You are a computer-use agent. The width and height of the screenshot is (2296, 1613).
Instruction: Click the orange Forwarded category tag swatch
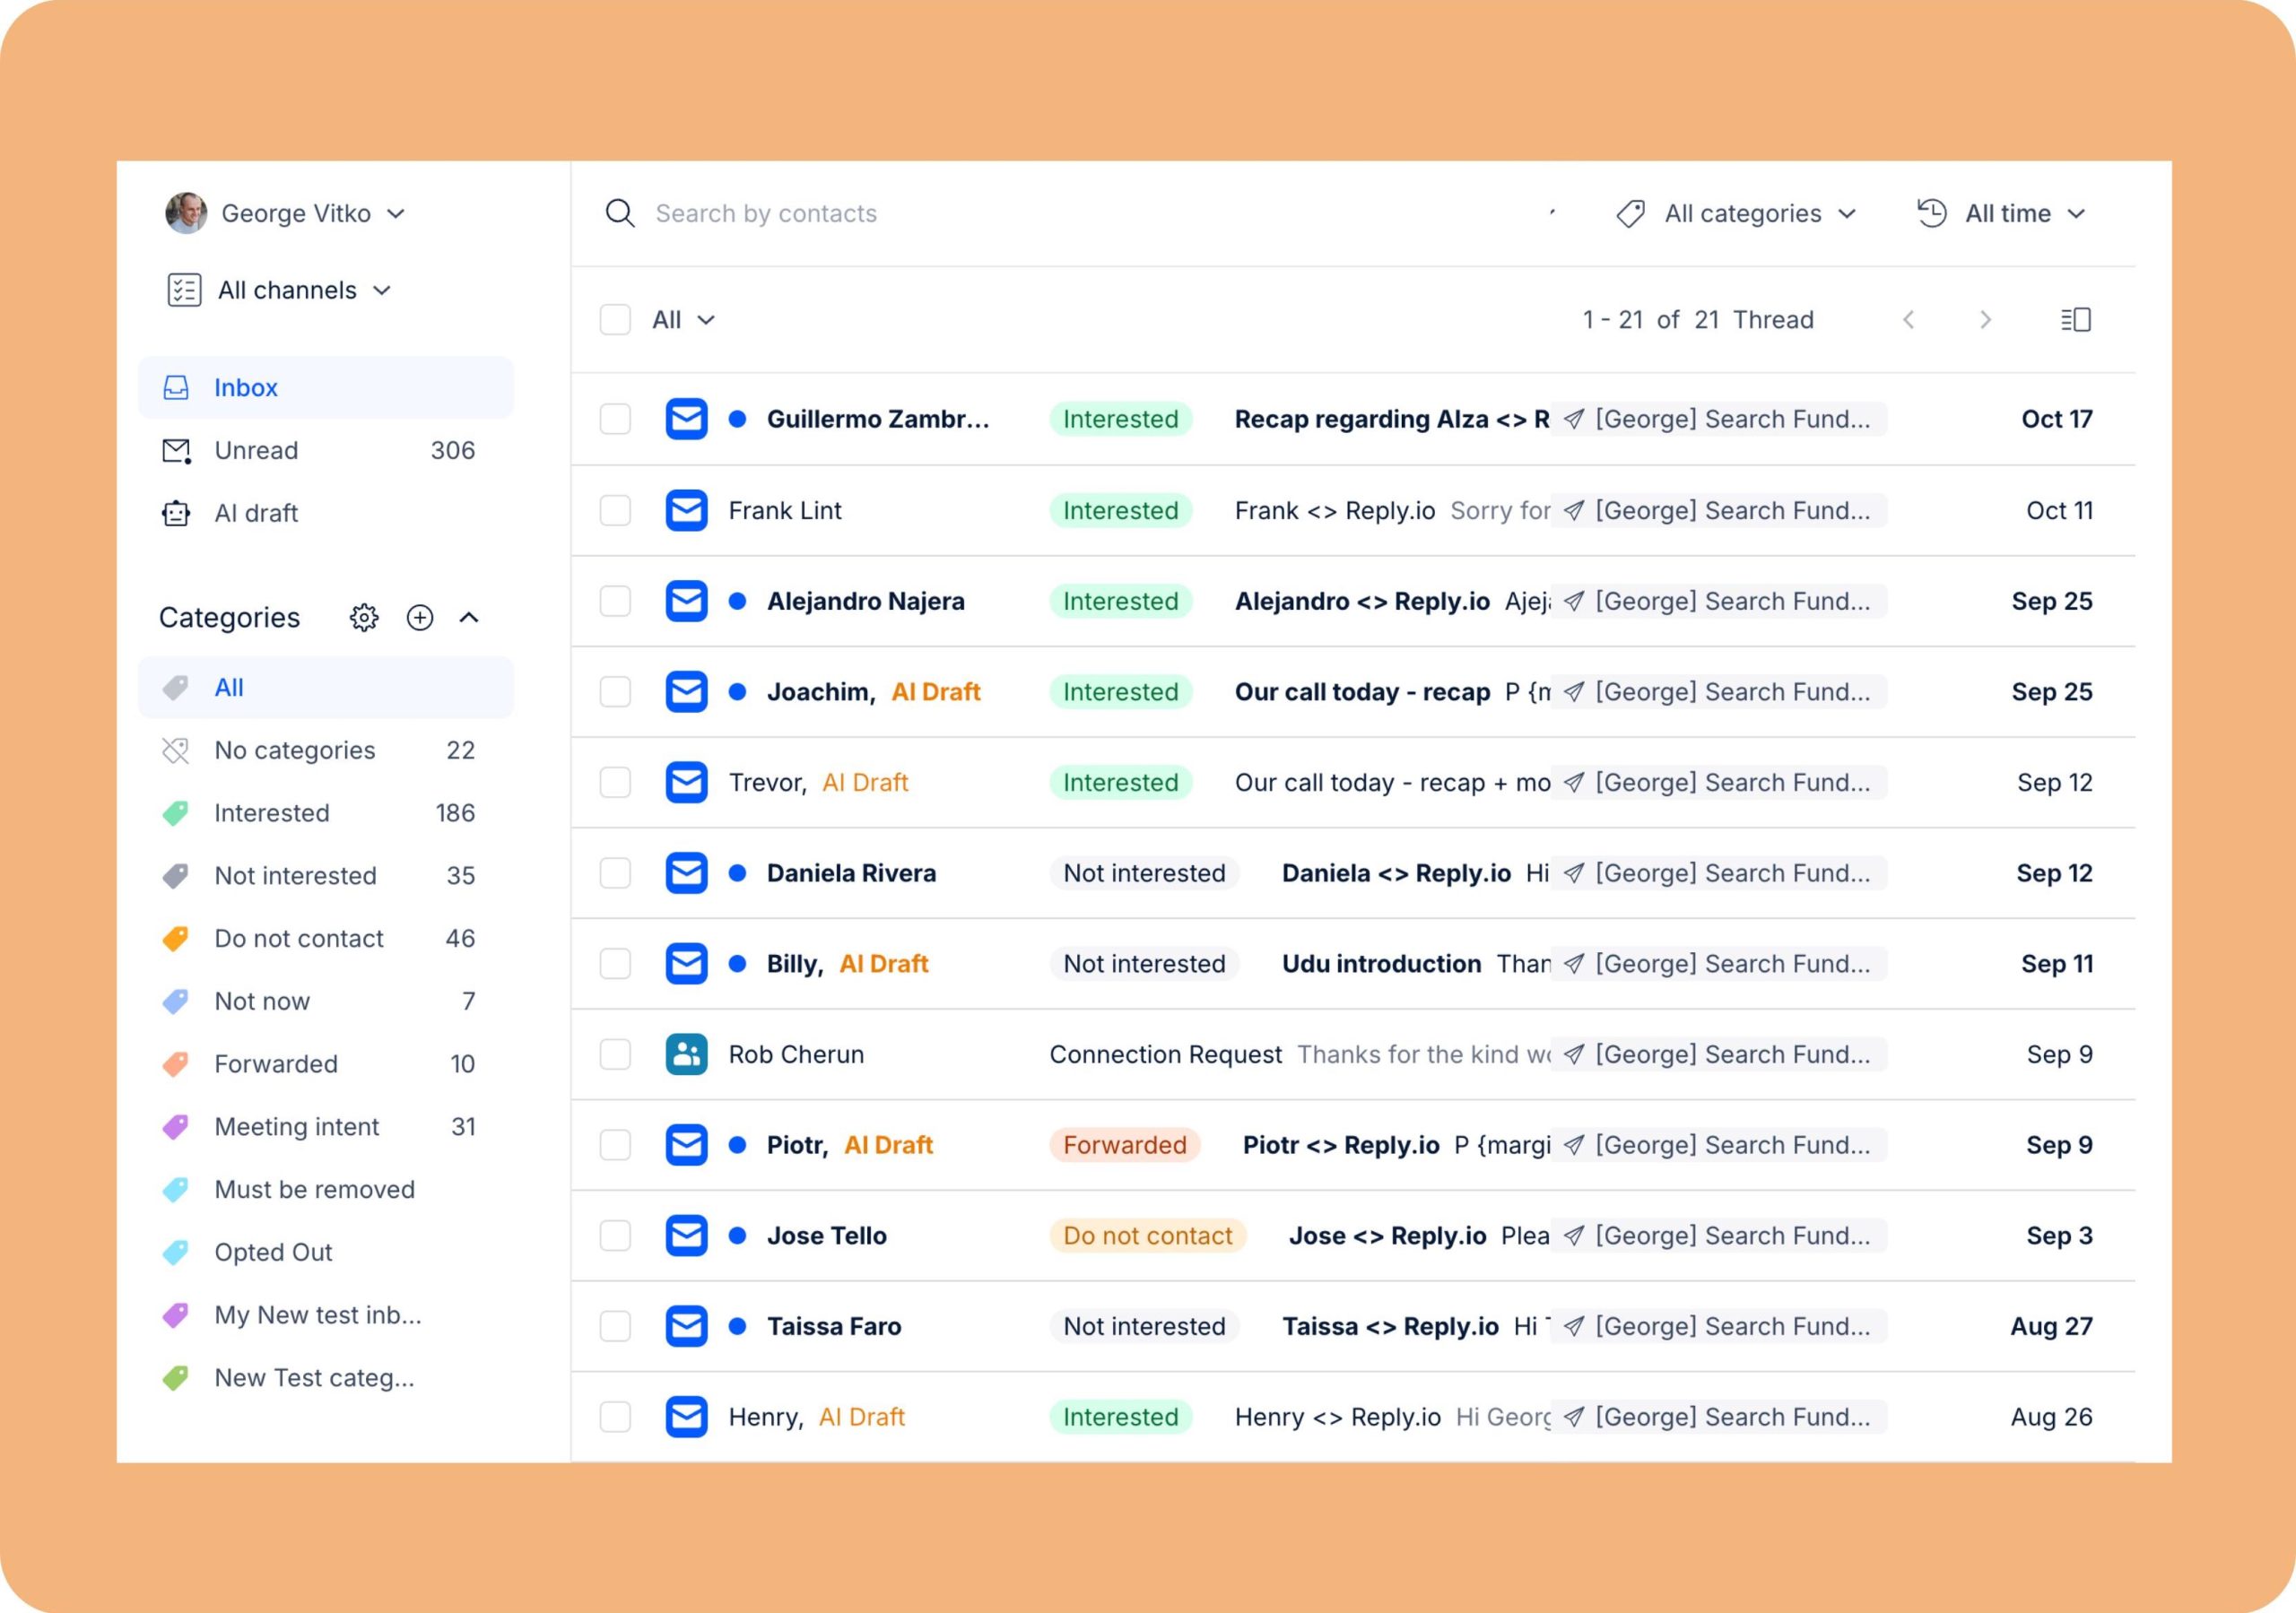[176, 1064]
